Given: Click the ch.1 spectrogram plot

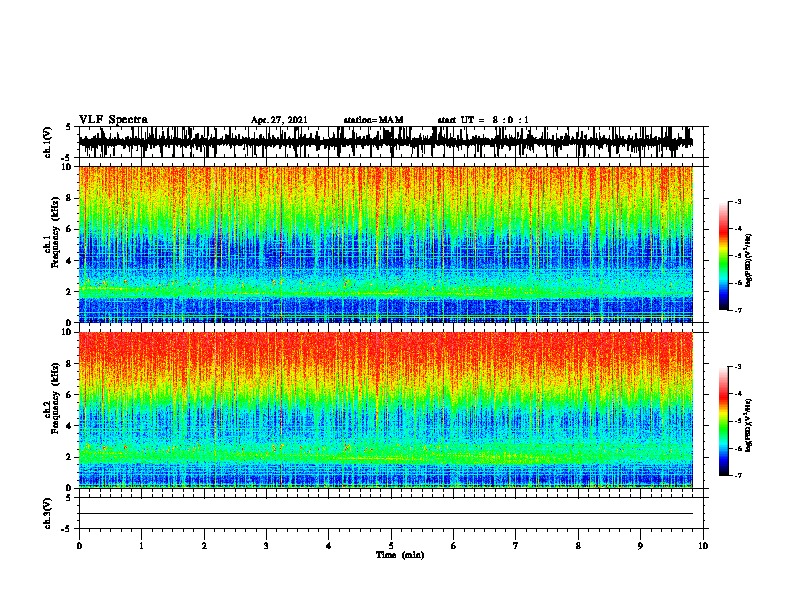Looking at the screenshot, I should 385,244.
